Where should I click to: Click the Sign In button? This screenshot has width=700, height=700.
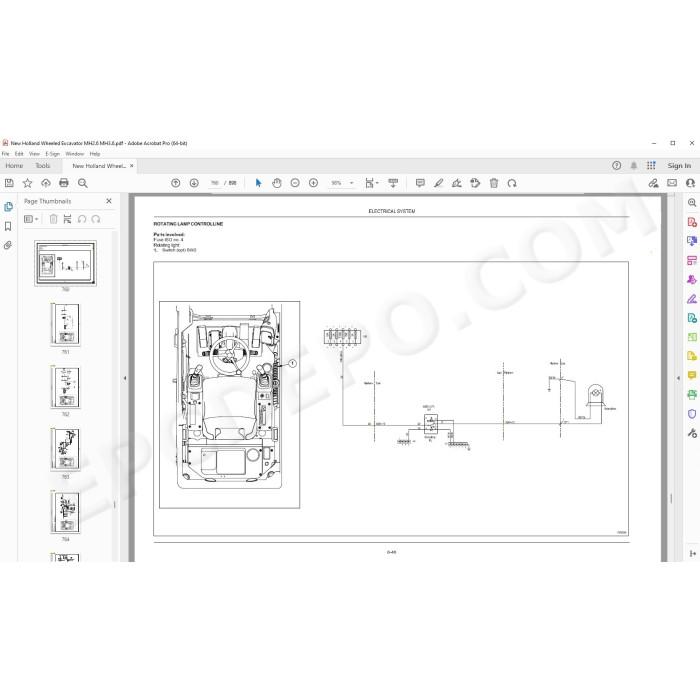coord(679,166)
